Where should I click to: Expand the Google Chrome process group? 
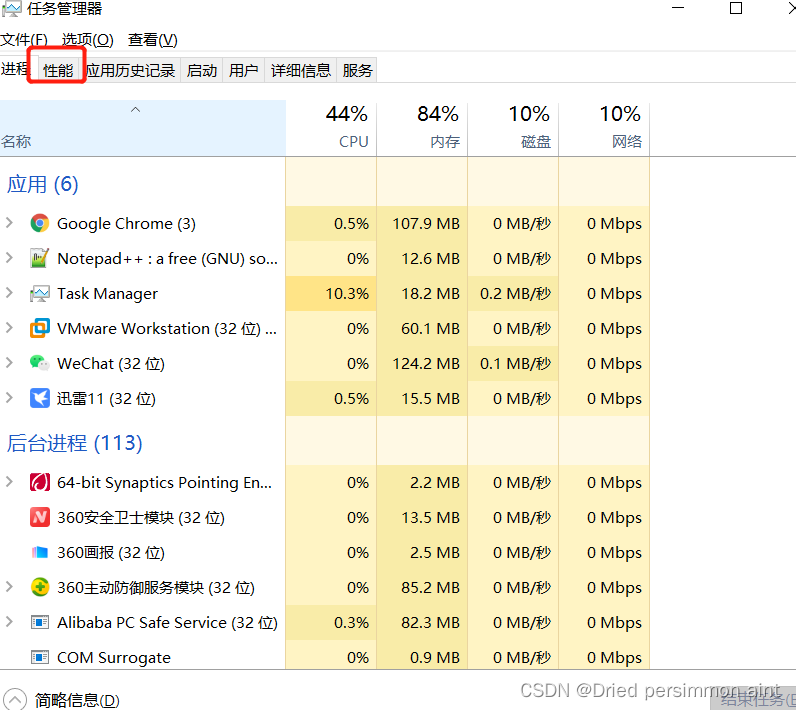[9, 223]
